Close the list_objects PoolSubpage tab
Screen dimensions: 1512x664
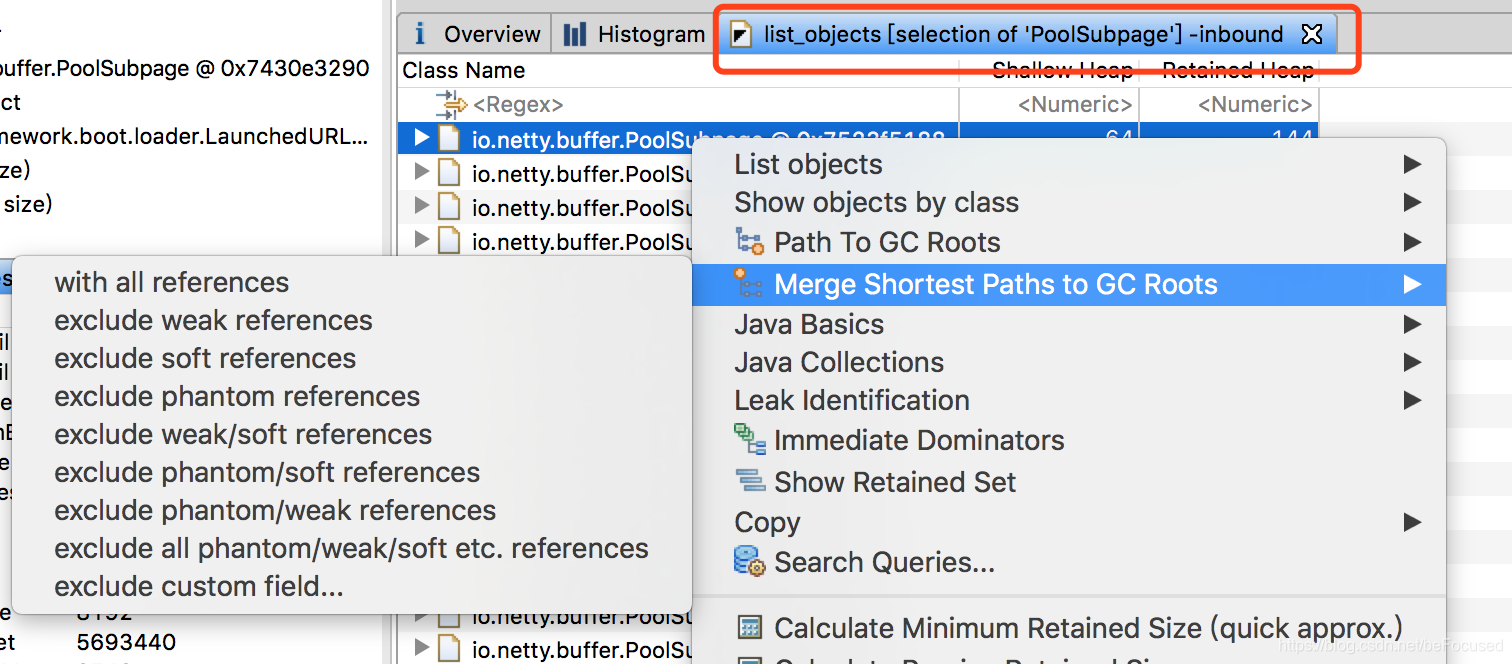pos(1311,34)
